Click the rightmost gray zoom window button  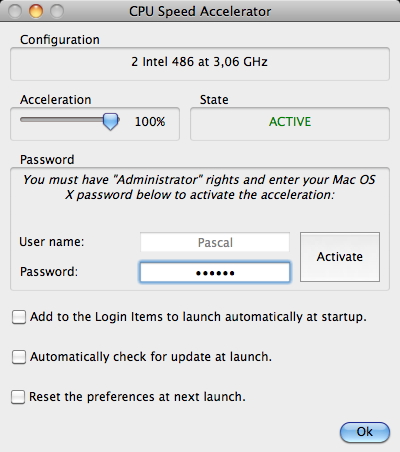click(x=57, y=11)
